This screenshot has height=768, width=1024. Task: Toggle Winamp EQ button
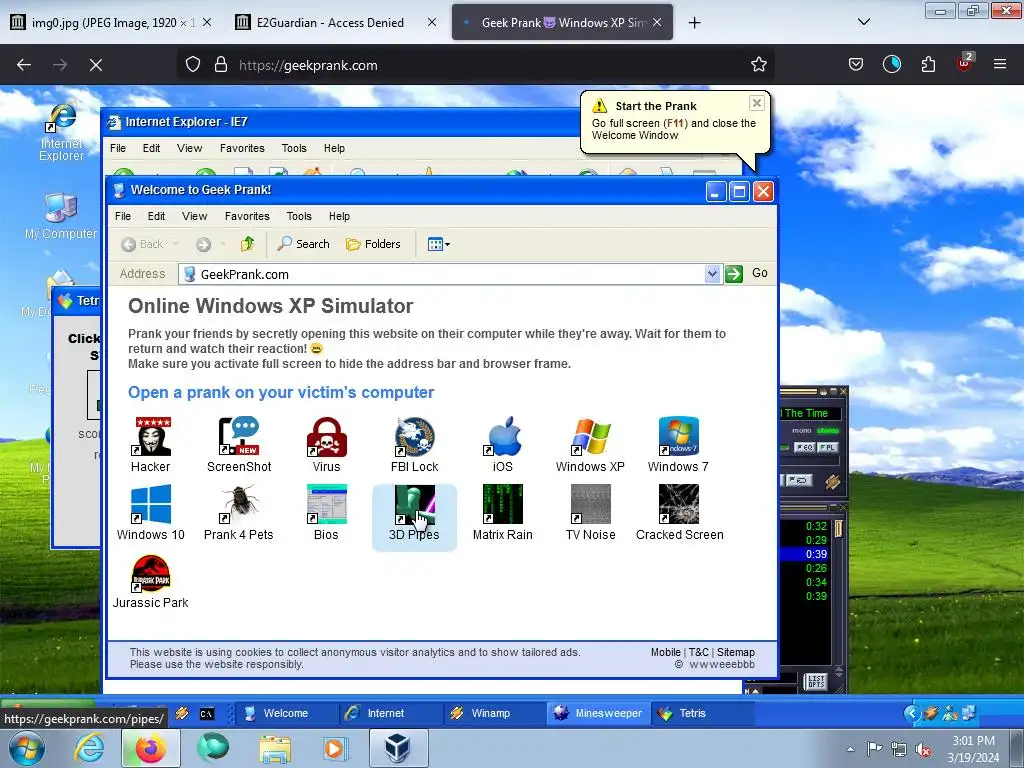click(804, 447)
